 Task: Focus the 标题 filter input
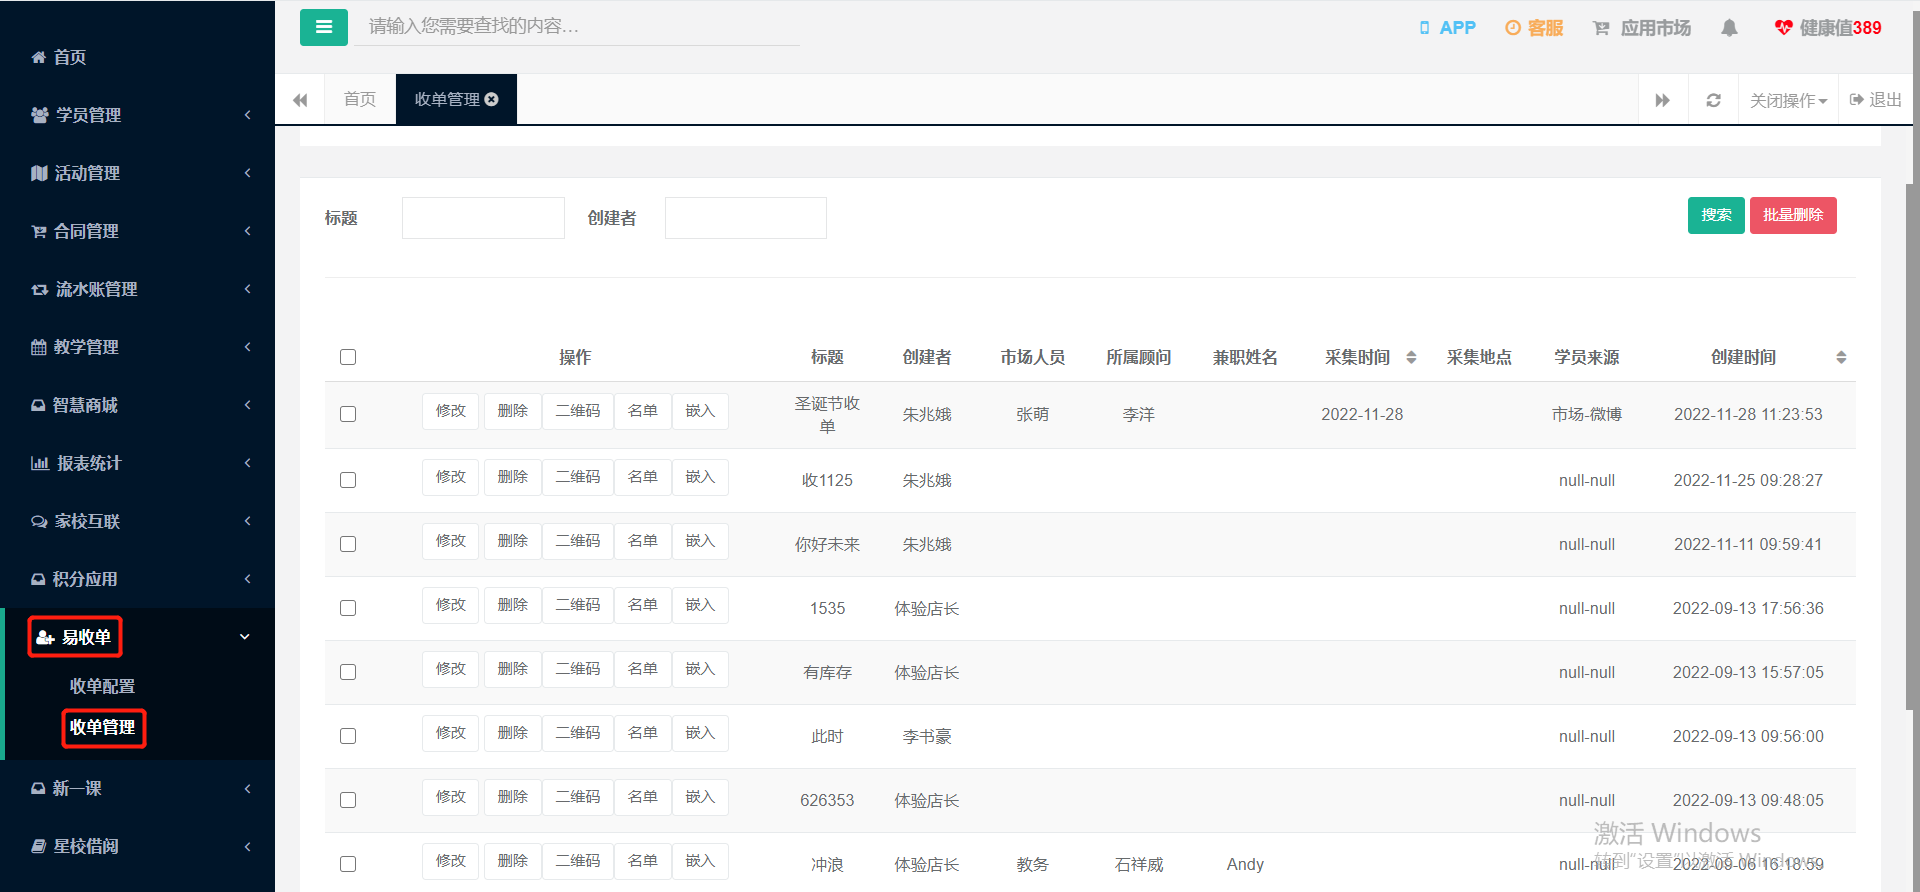(x=483, y=218)
